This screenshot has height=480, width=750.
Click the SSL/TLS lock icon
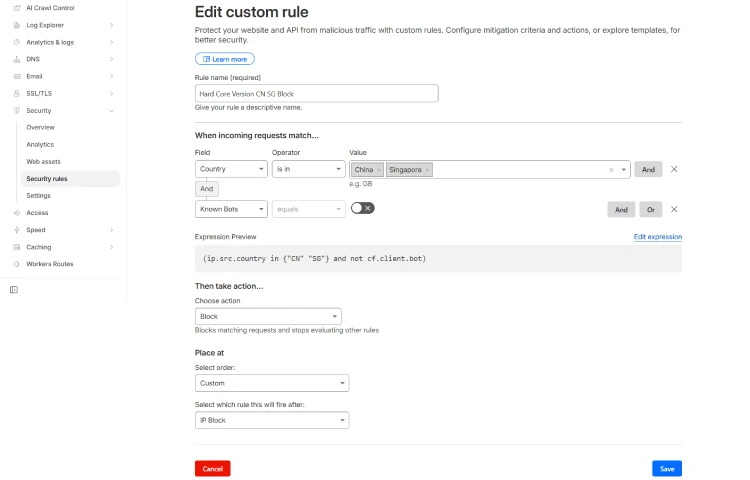(17, 94)
